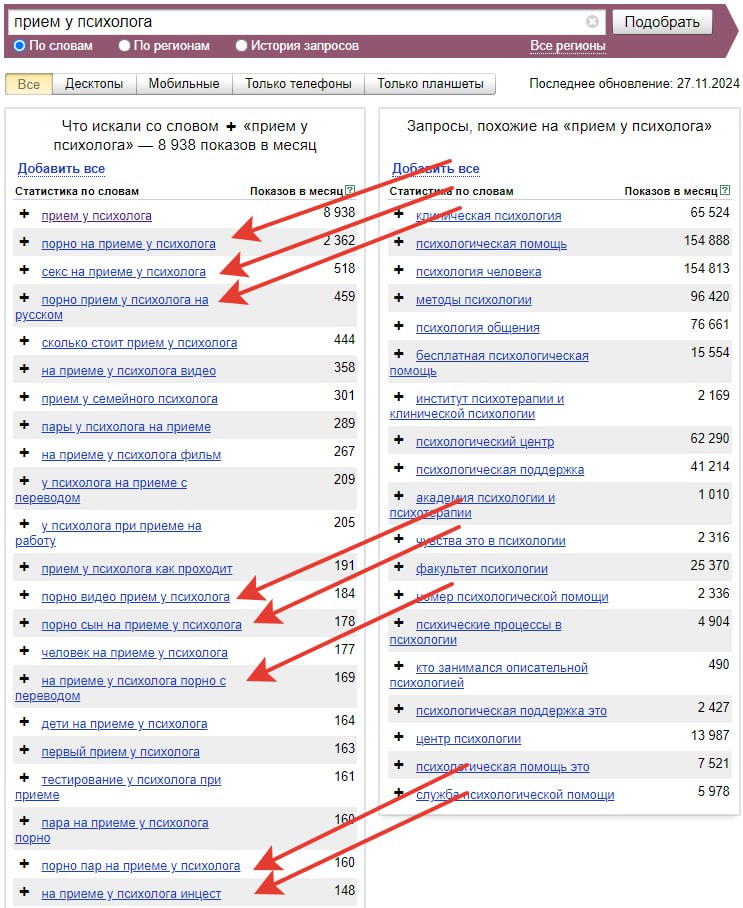Open help icon next to right 'Показов в месяц'

pos(724,190)
